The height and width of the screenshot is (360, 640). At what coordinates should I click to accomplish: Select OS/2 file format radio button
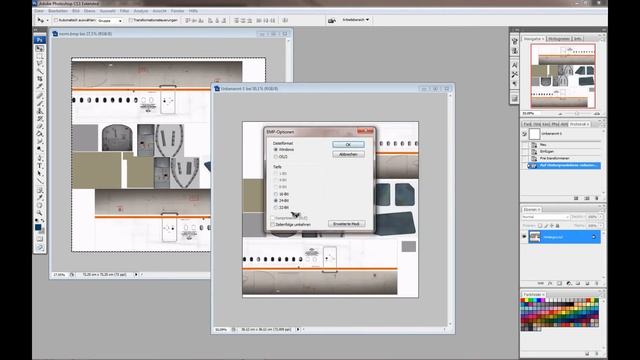pyautogui.click(x=276, y=157)
